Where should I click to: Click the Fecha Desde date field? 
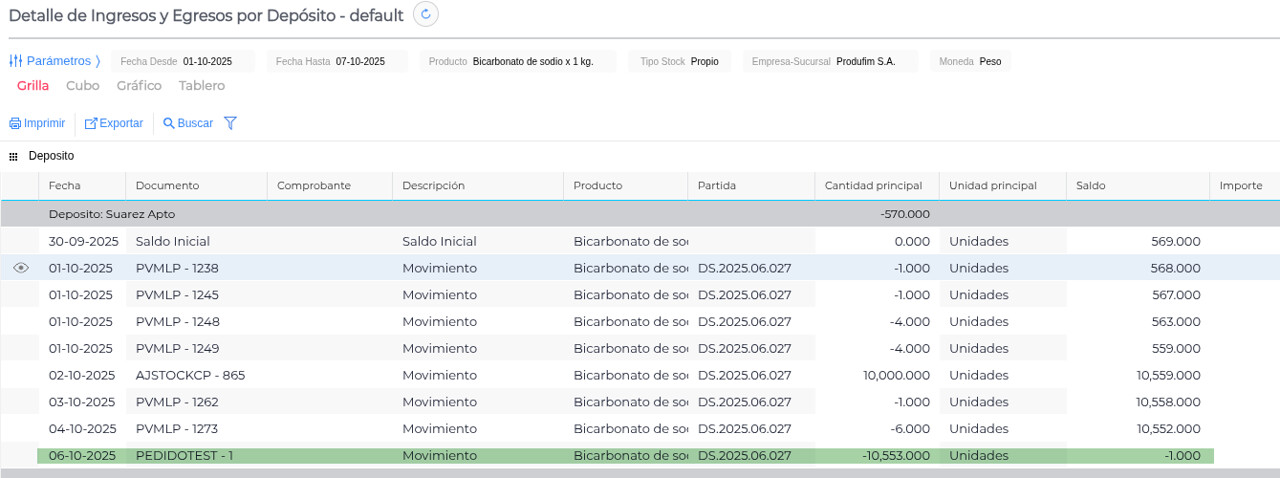183,61
